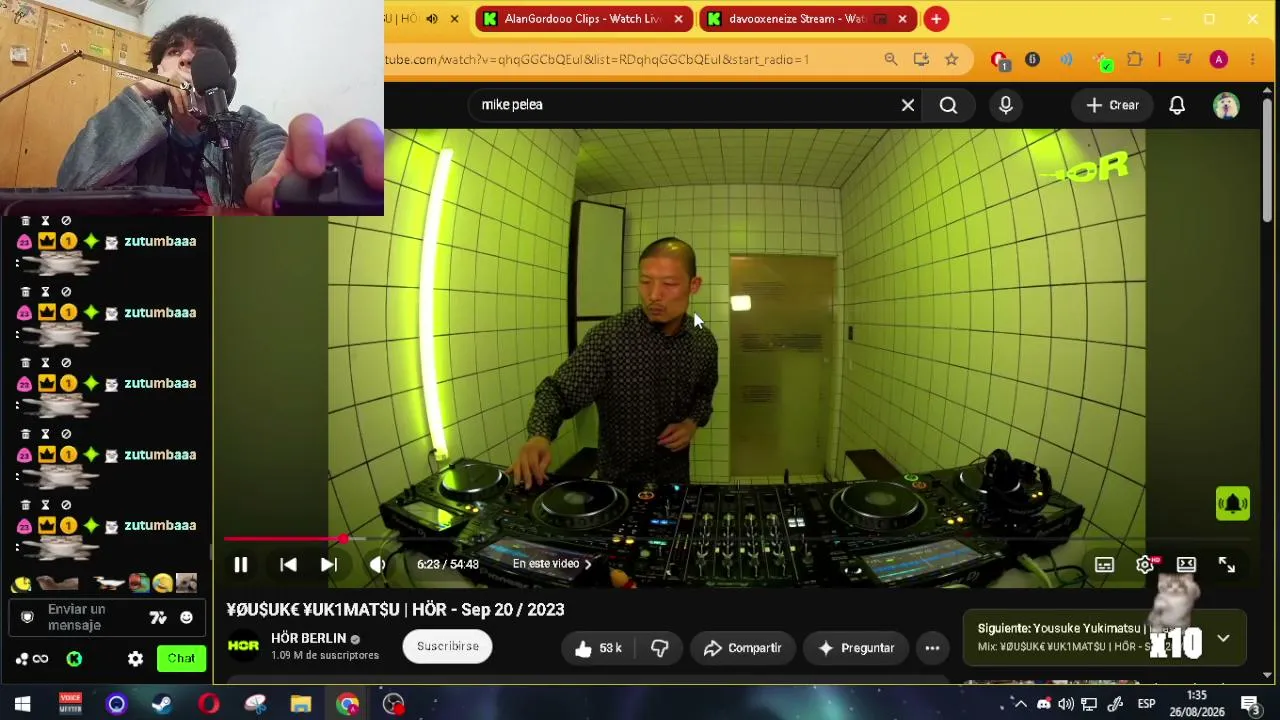Open more actions three-dot menu under video

click(x=932, y=648)
